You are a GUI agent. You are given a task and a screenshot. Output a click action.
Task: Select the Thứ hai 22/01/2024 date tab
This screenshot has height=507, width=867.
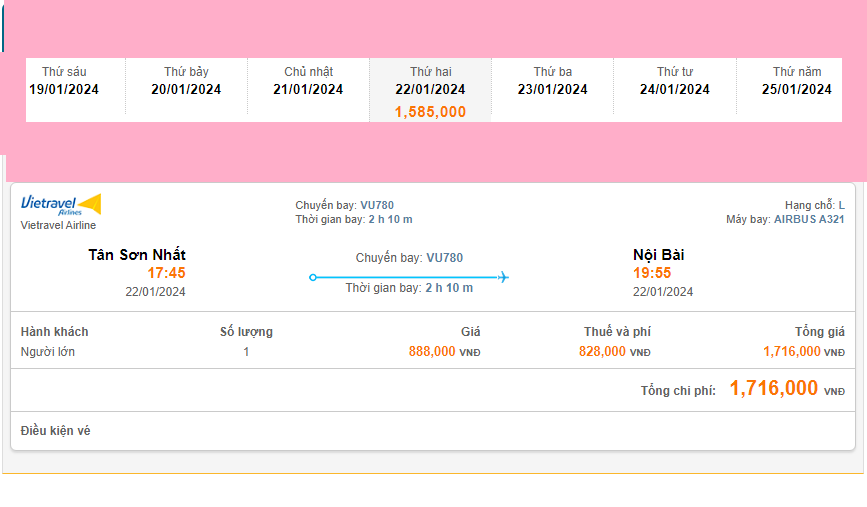(x=430, y=81)
